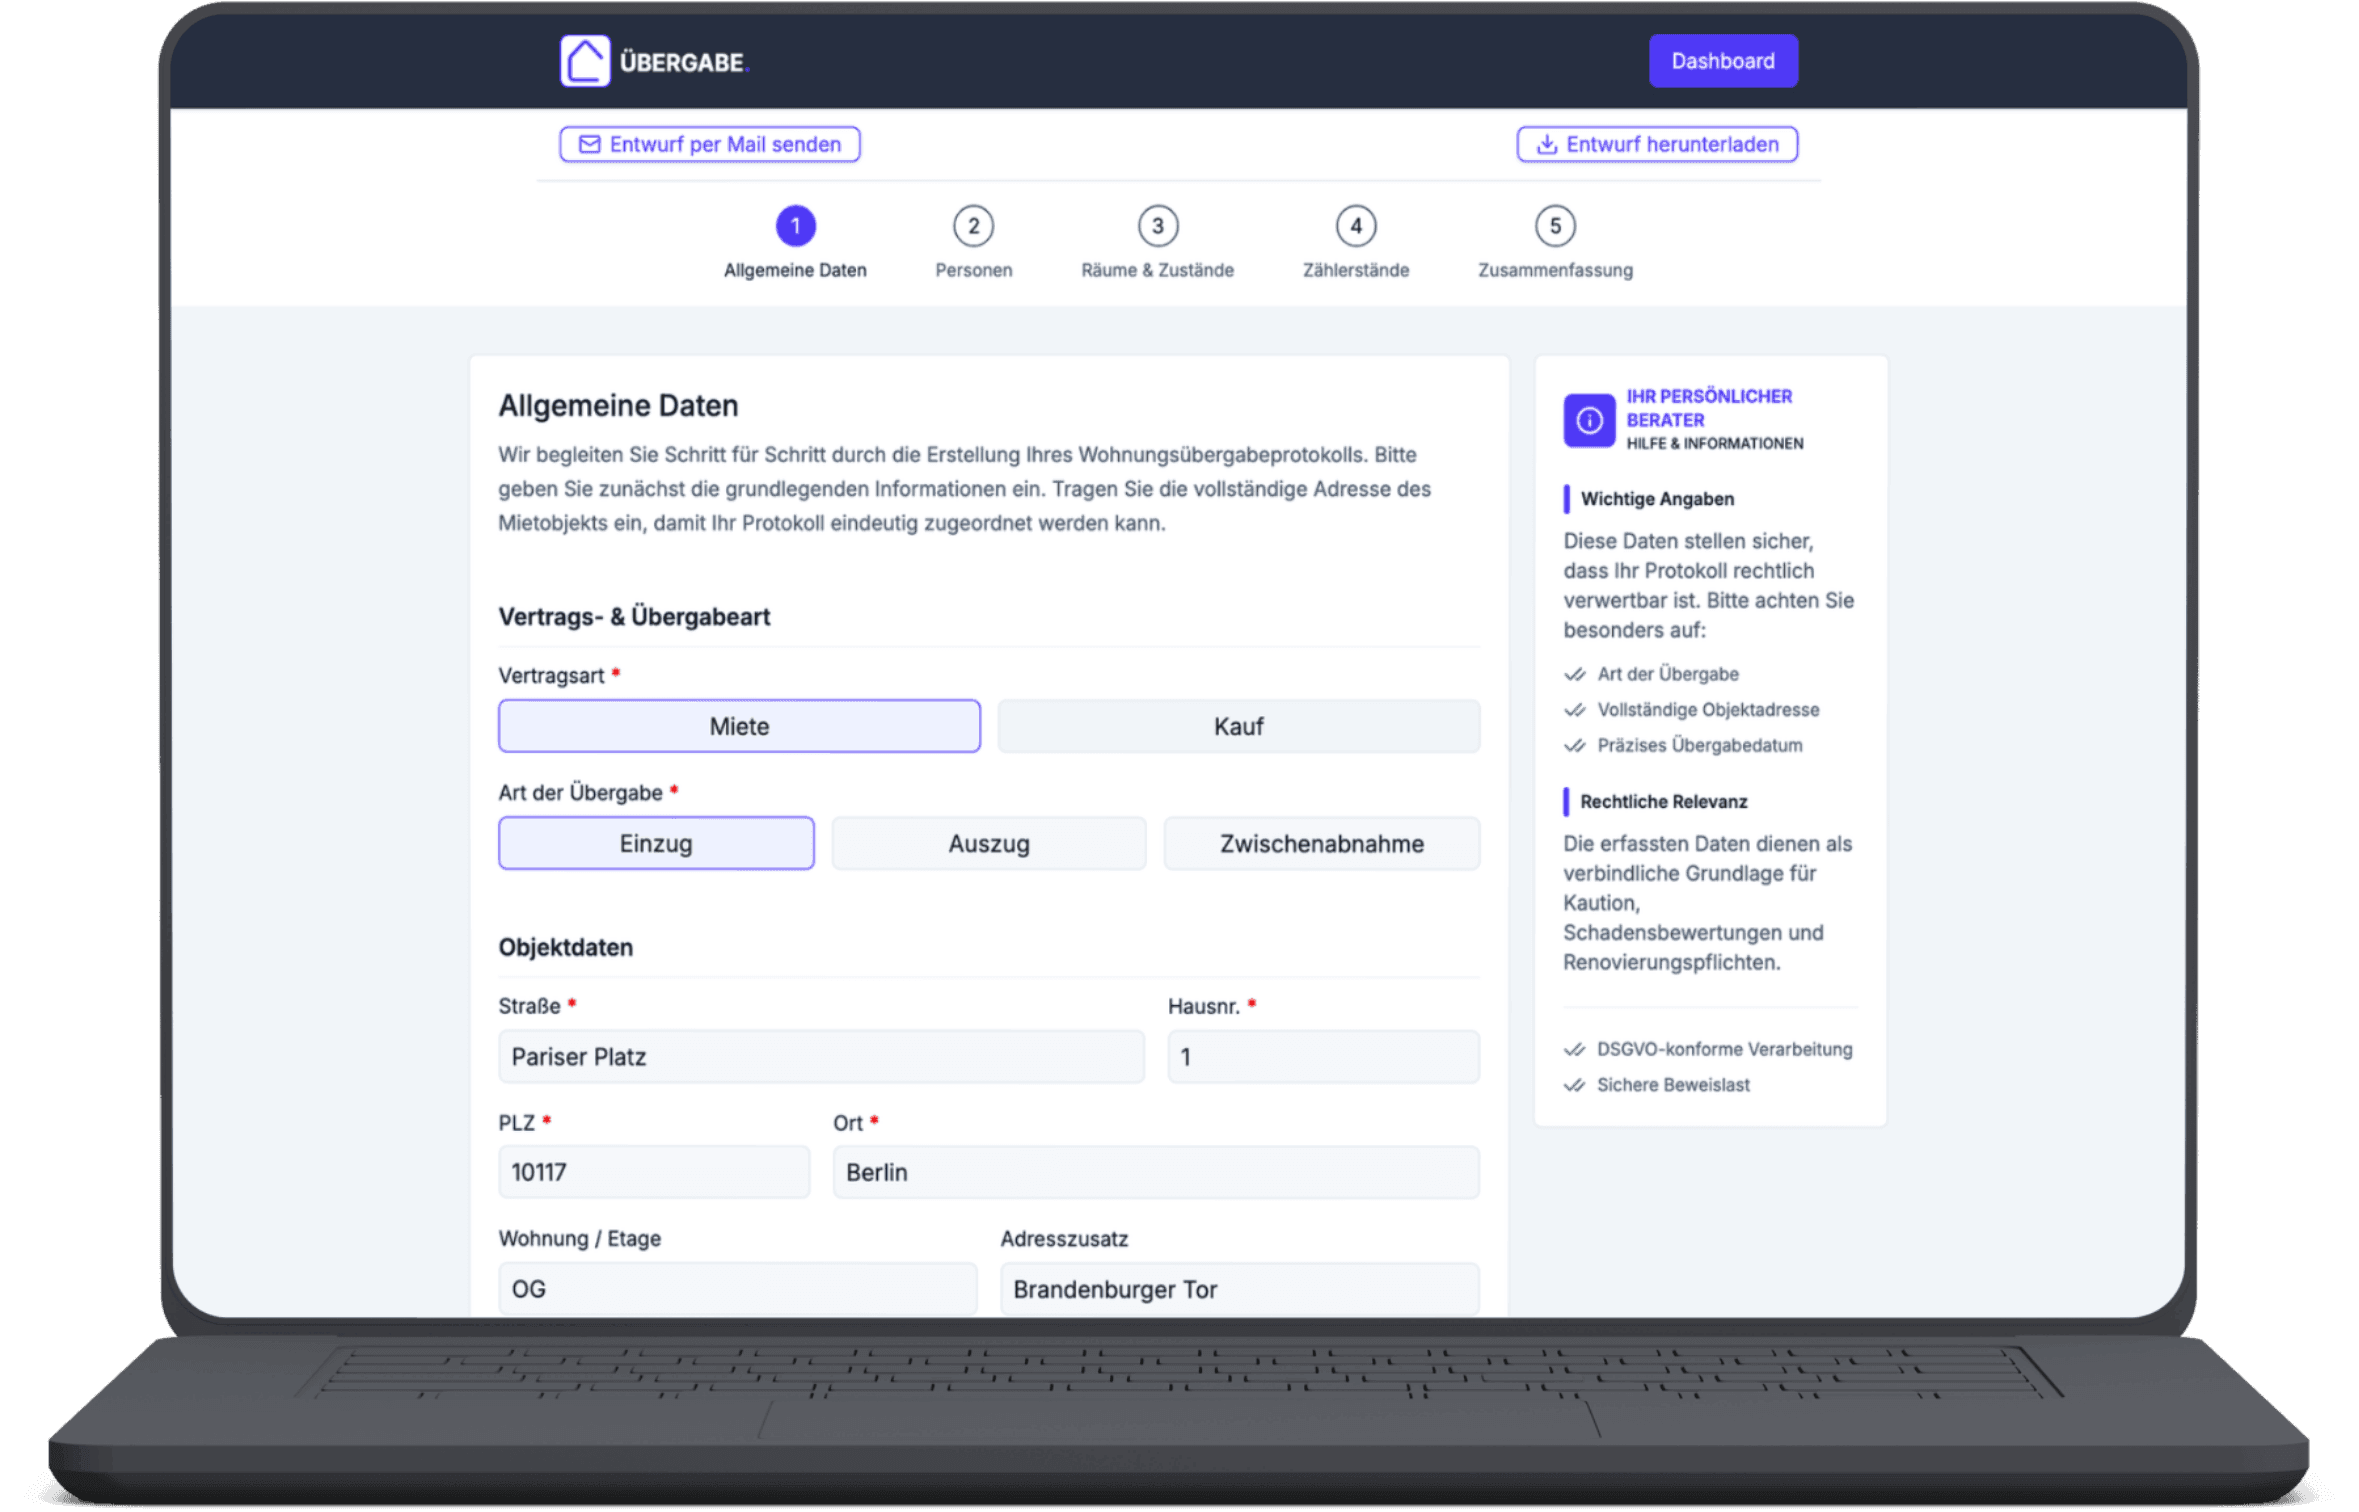The height and width of the screenshot is (1512, 2359).
Task: Click step 4 circle for Zählerstände
Action: click(1355, 226)
